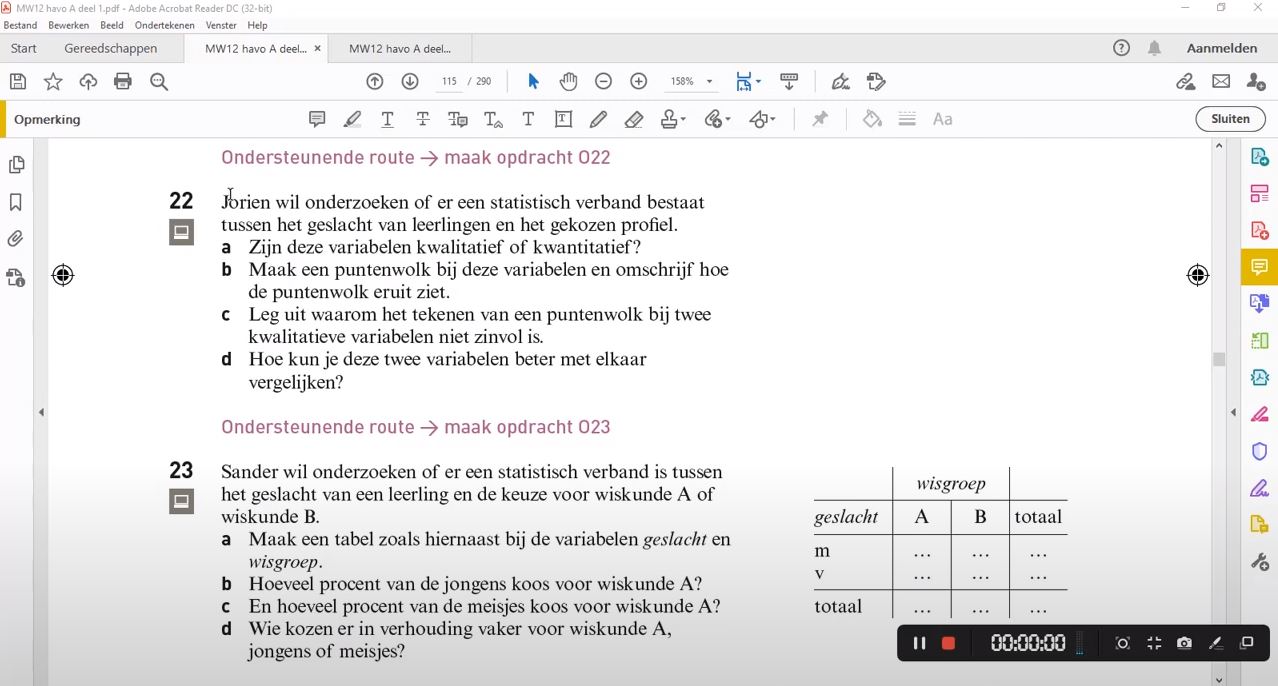Open the Beeld menu
Image resolution: width=1278 pixels, height=686 pixels.
112,25
